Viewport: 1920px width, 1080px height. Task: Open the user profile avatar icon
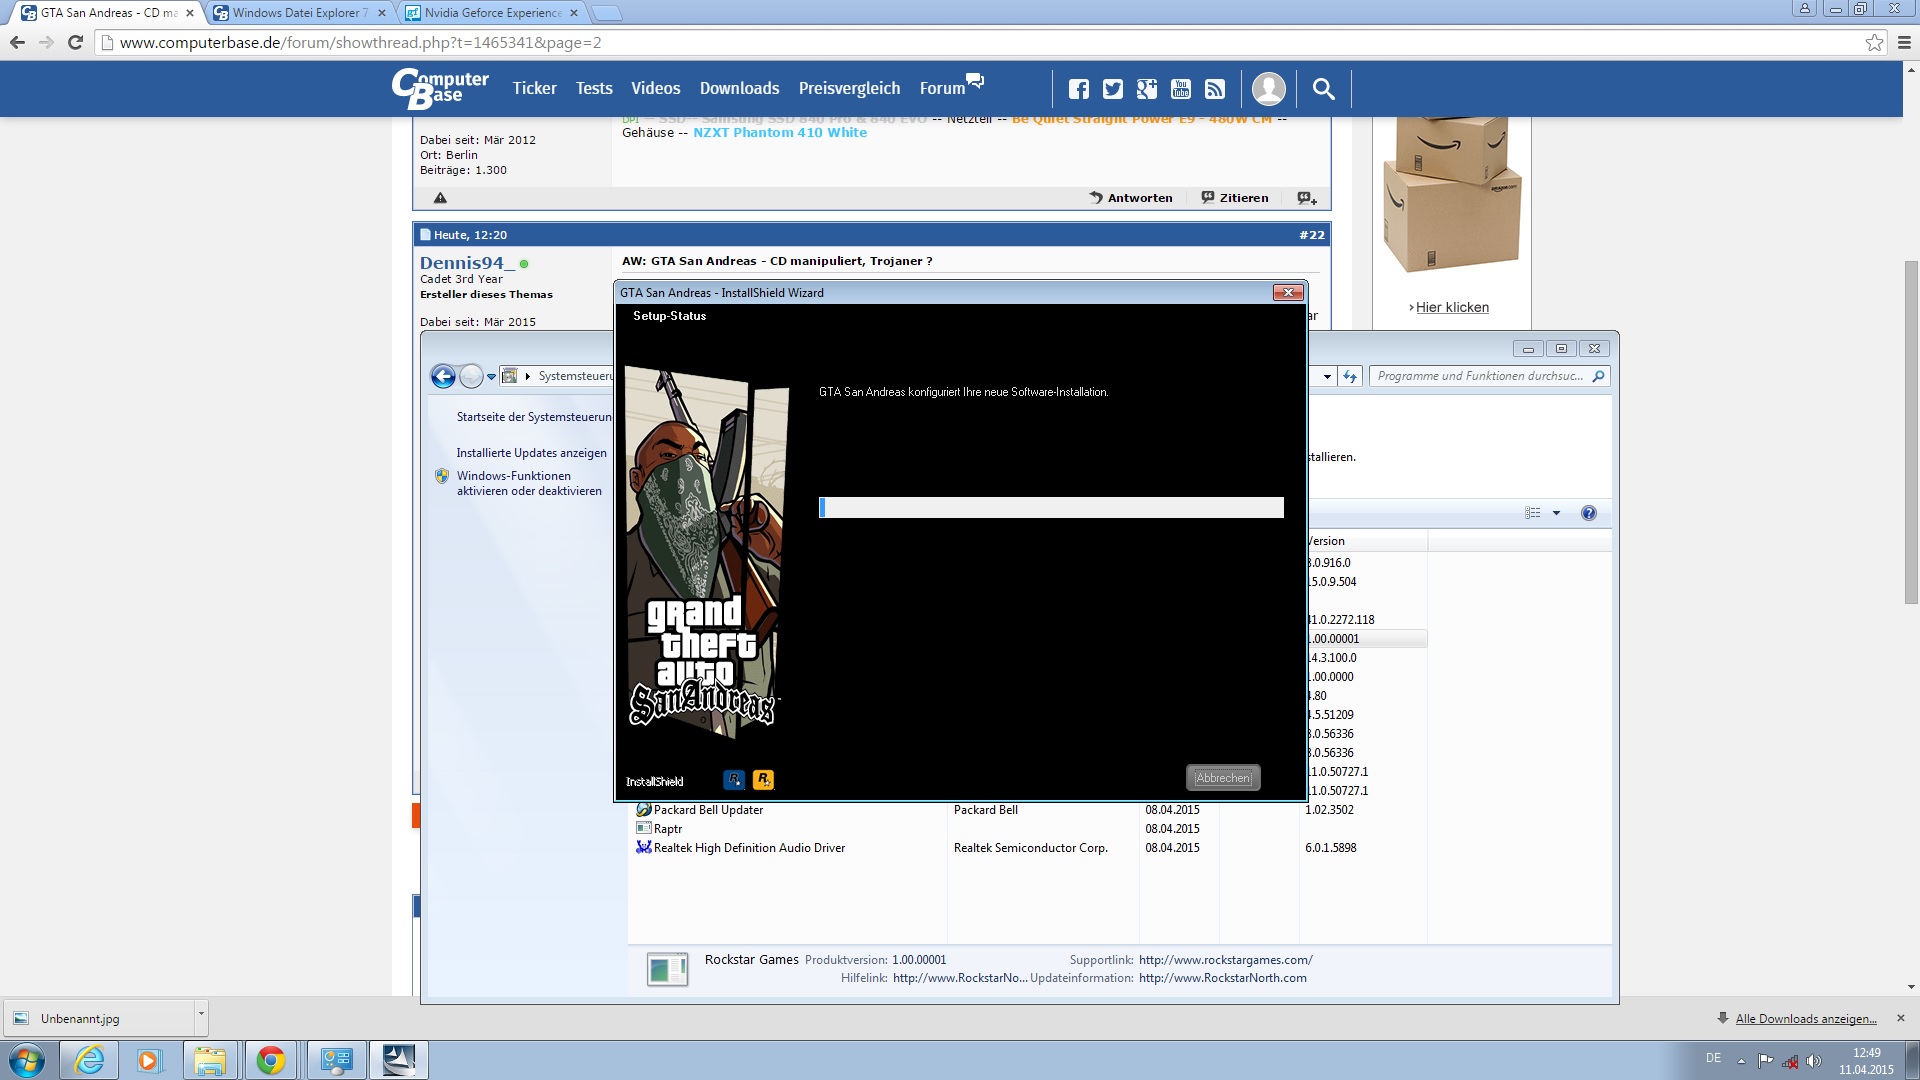point(1268,89)
